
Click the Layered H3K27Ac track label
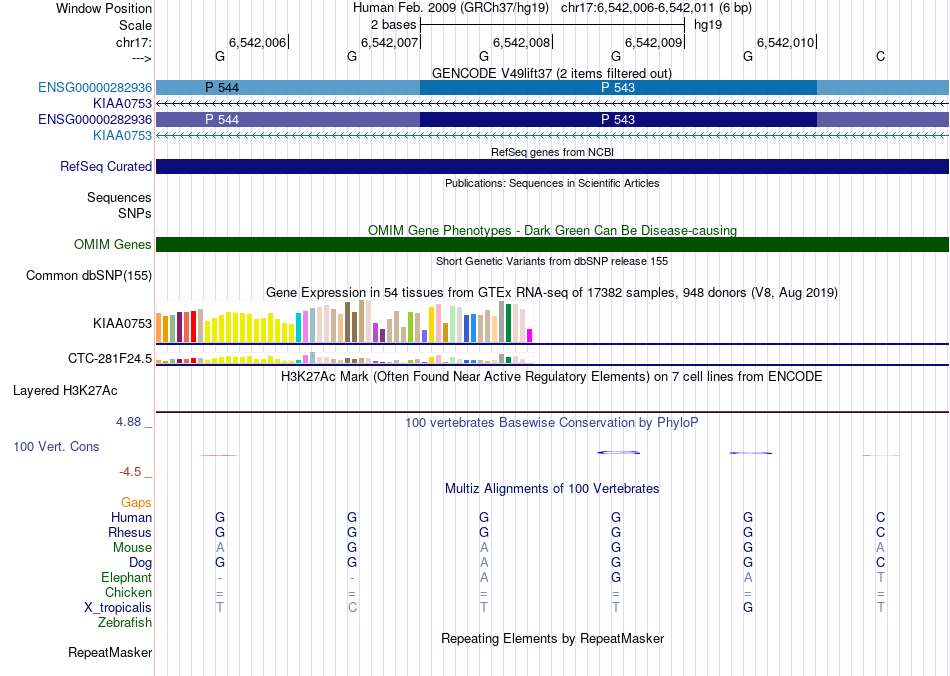[65, 391]
